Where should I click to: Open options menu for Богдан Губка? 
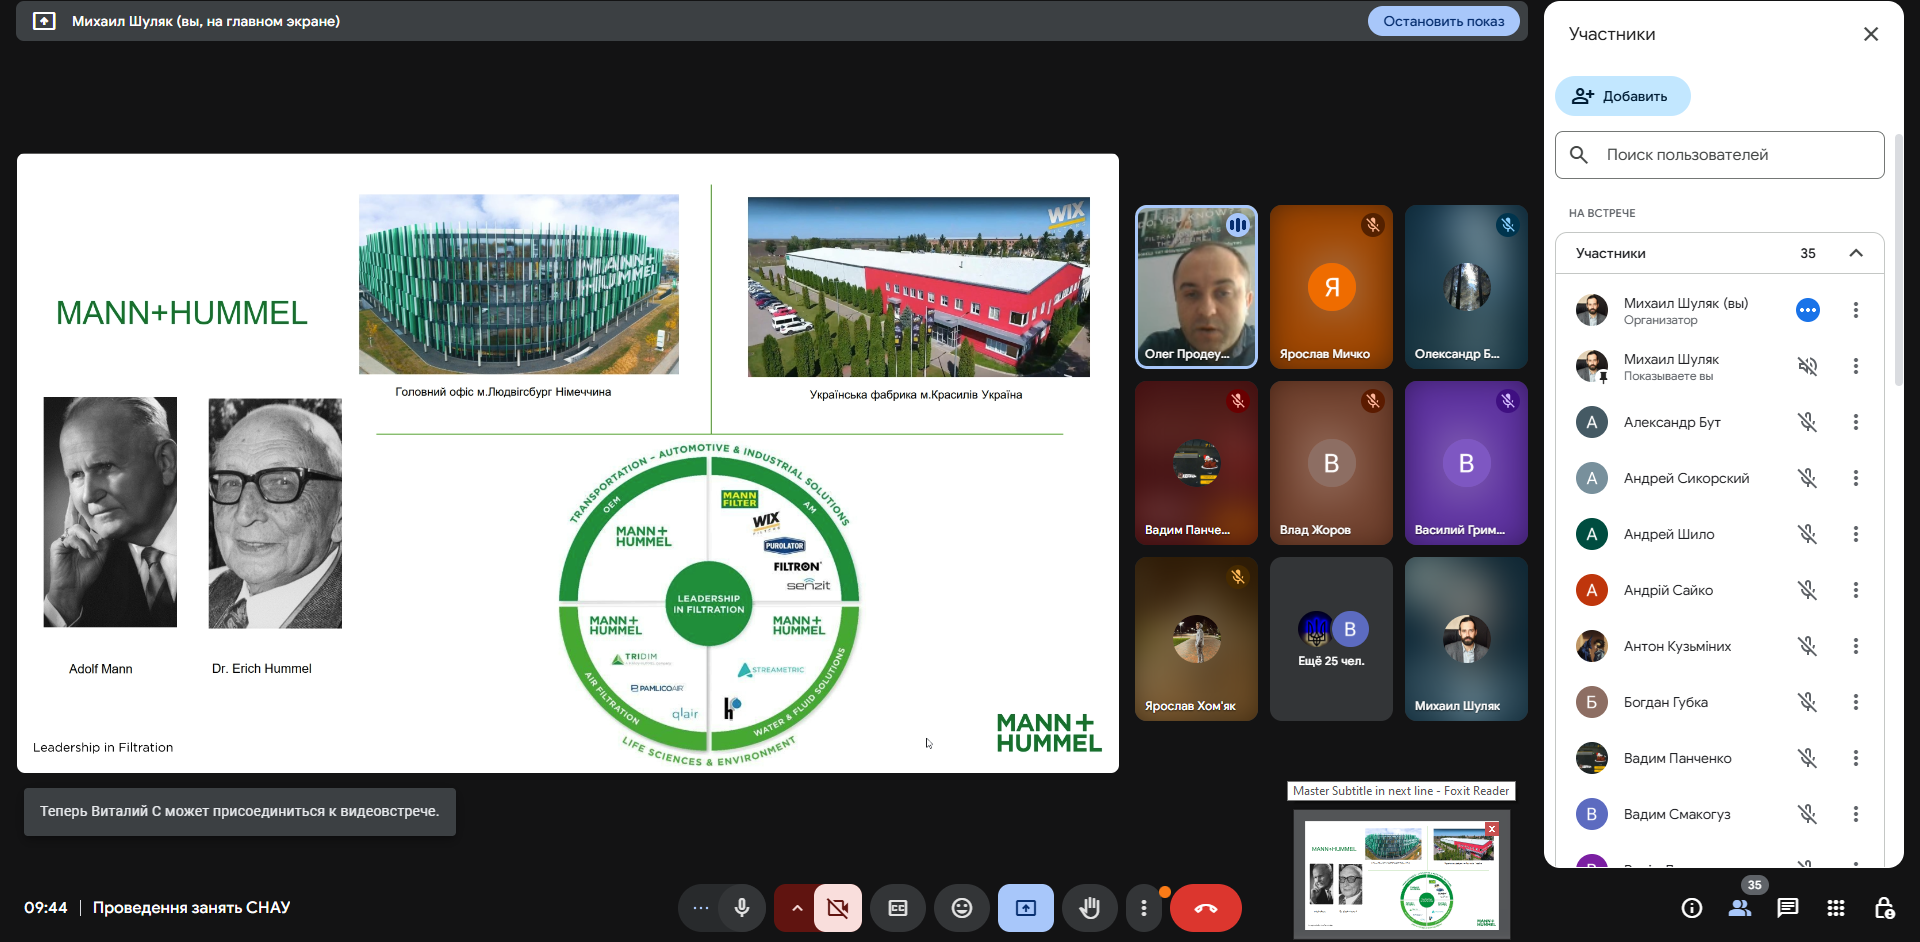pos(1856,702)
